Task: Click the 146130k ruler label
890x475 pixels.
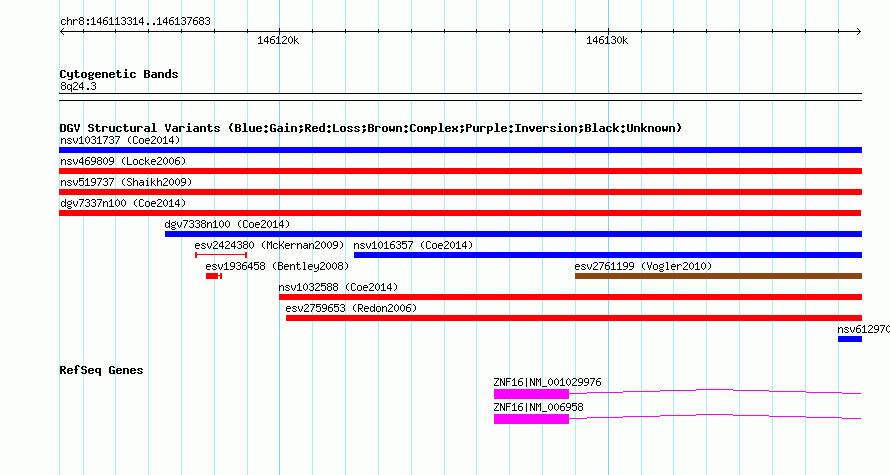Action: 607,40
